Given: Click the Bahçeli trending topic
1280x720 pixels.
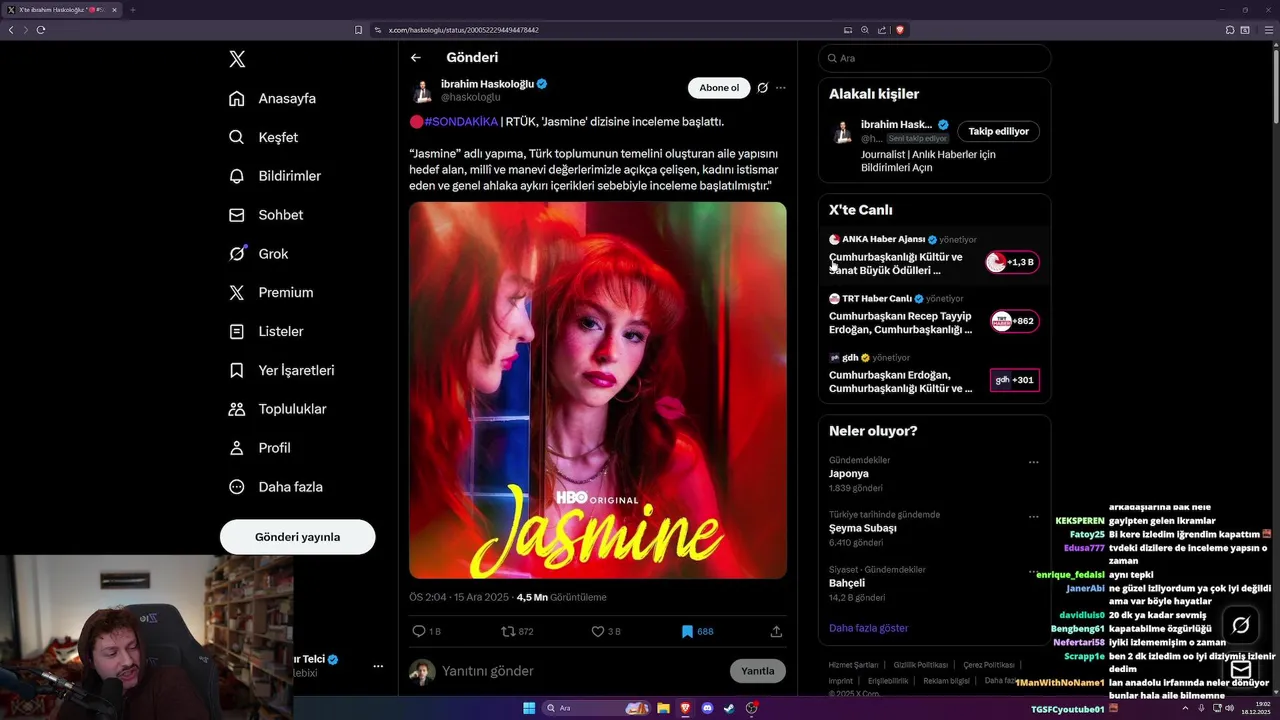Looking at the screenshot, I should [x=847, y=583].
